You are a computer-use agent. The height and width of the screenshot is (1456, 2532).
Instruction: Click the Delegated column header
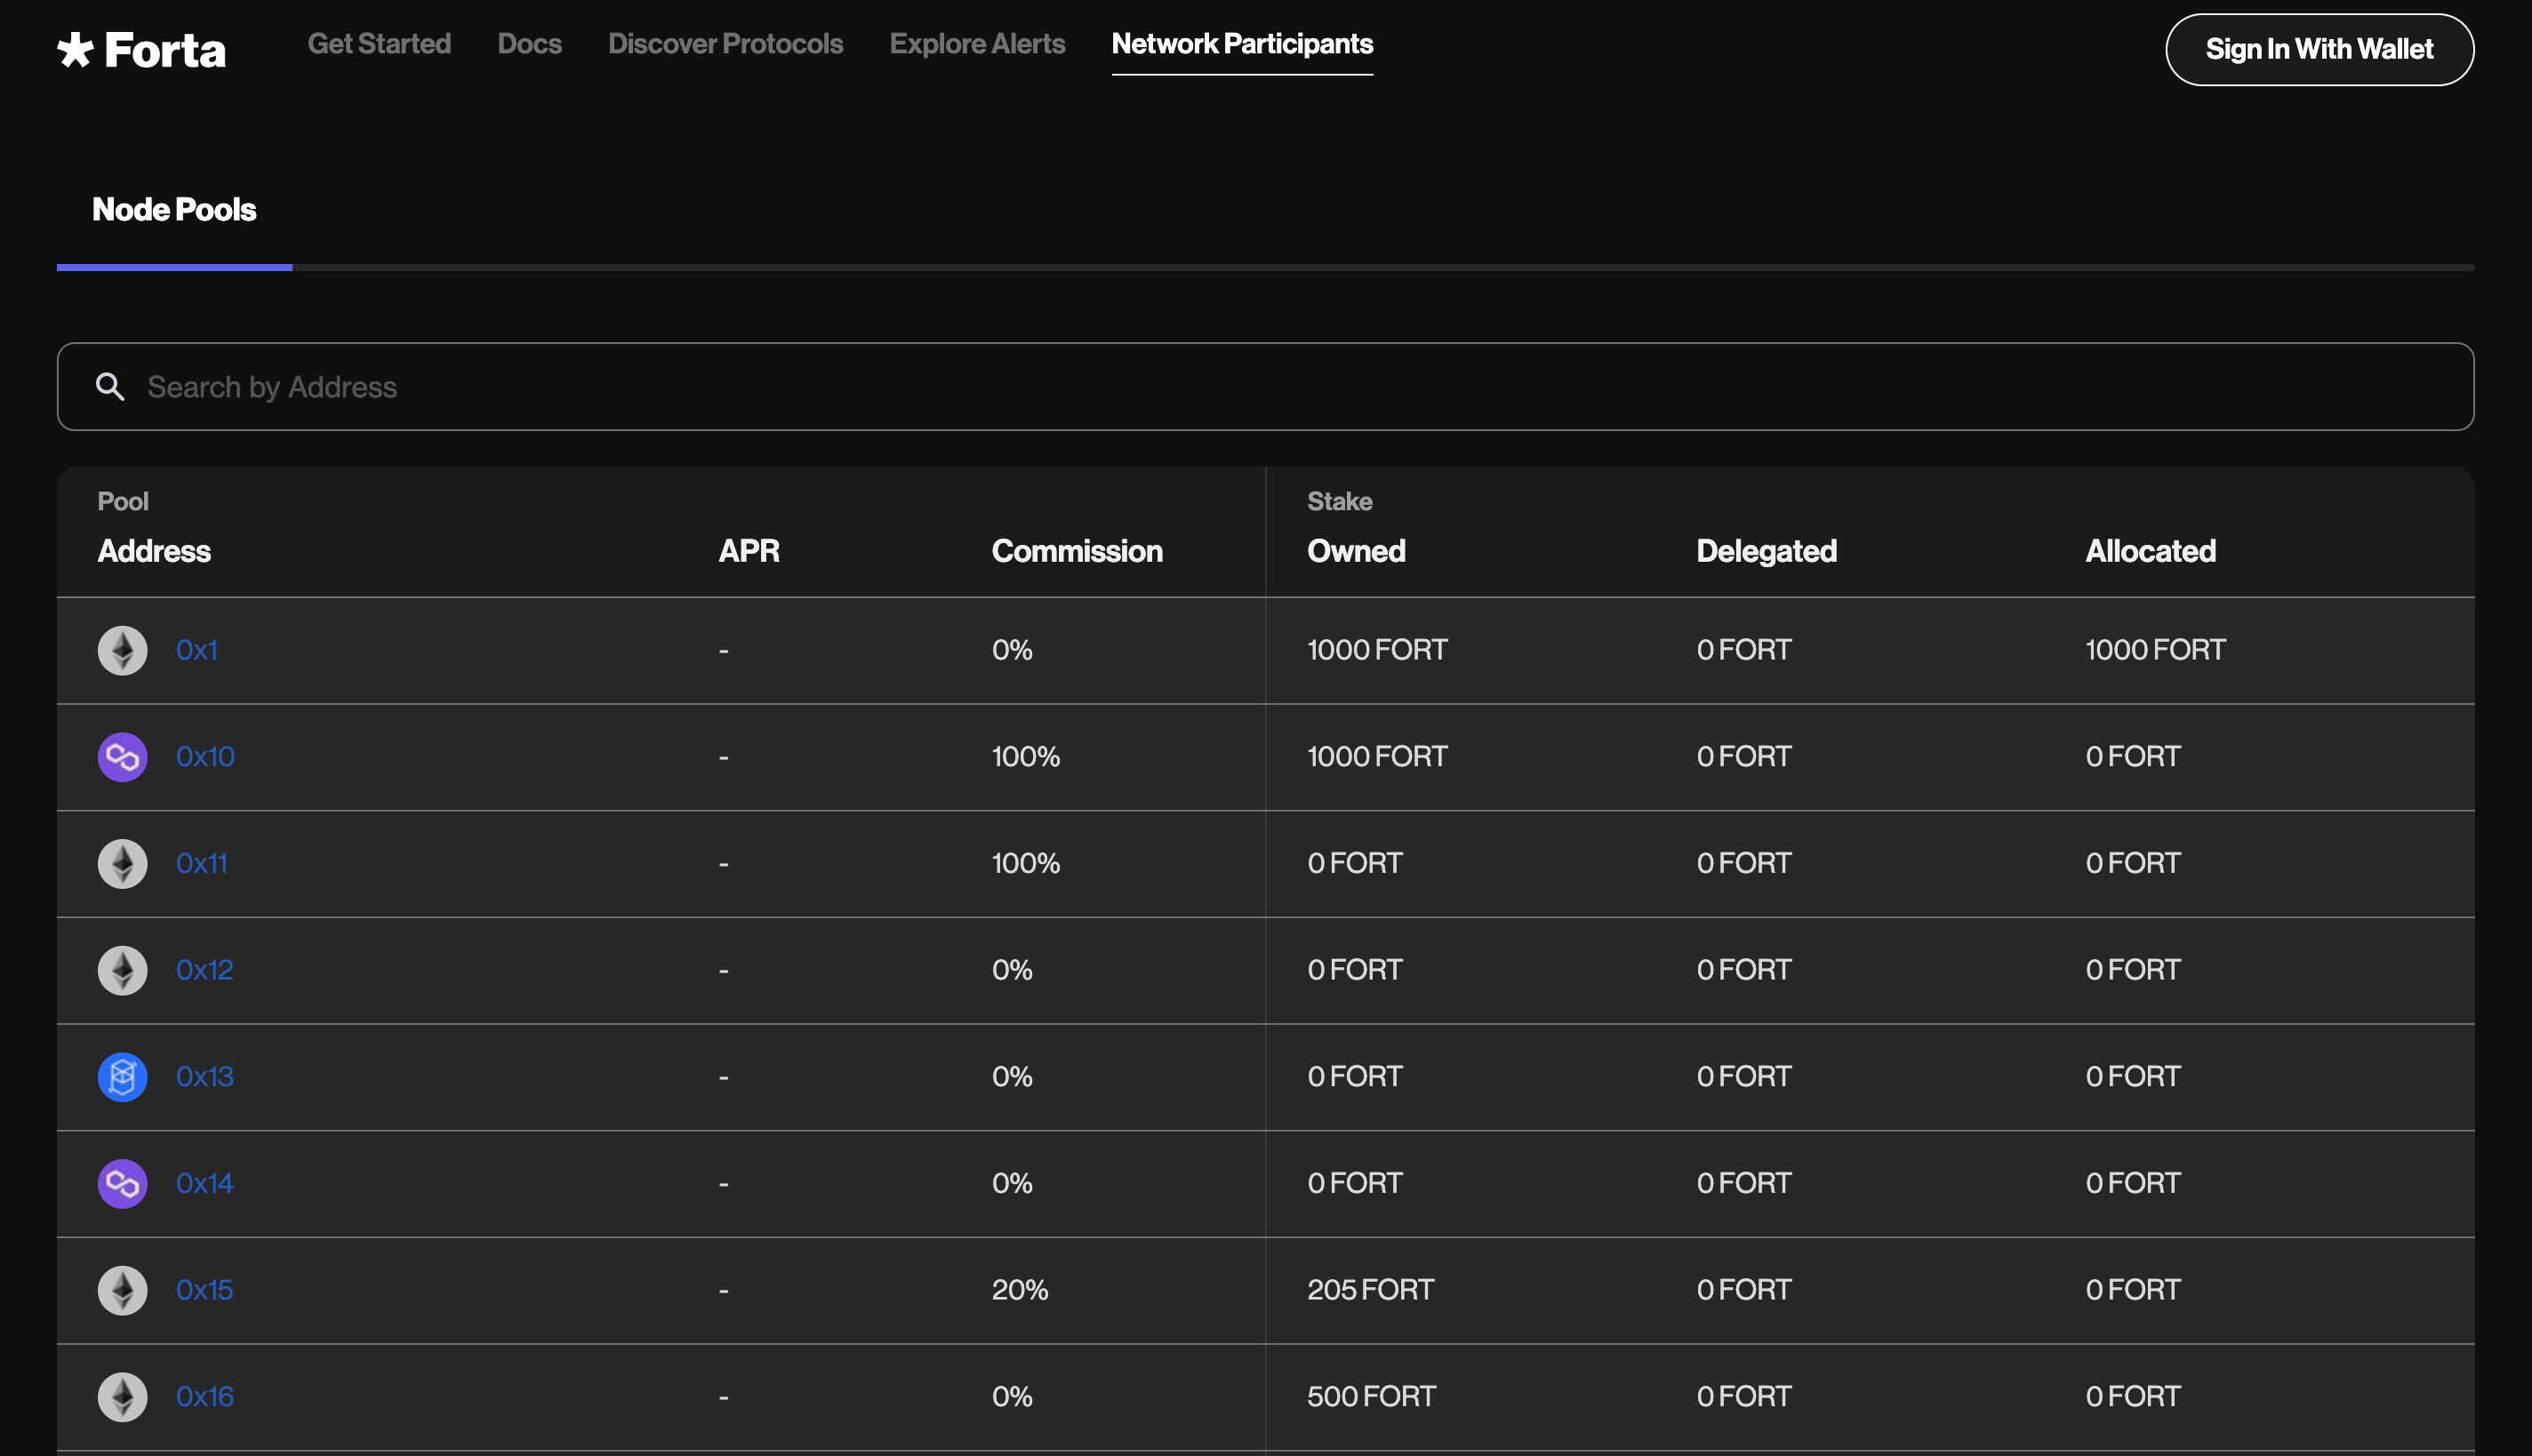pos(1766,551)
